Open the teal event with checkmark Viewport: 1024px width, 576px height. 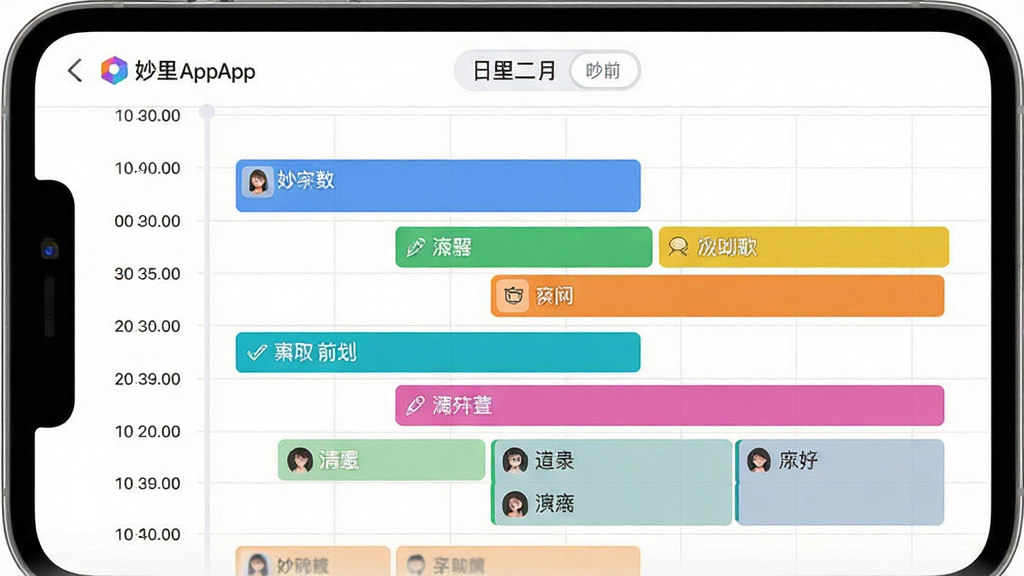click(438, 353)
